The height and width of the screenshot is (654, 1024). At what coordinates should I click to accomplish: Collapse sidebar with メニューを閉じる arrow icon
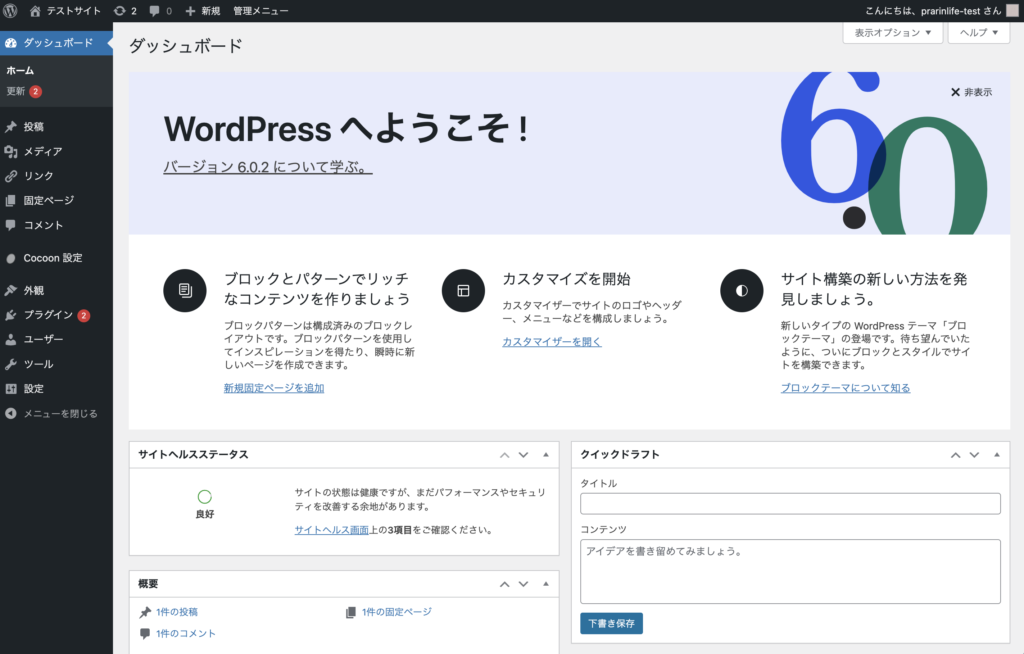[10, 413]
